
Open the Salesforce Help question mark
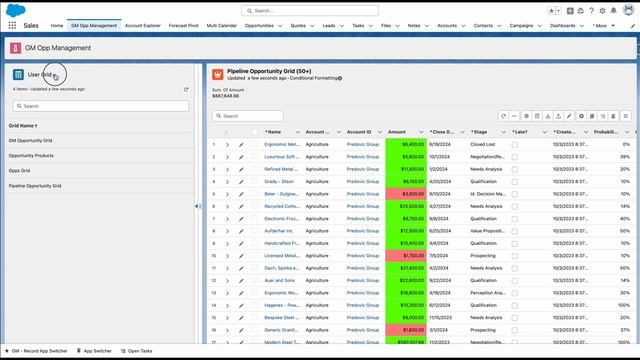click(x=591, y=11)
